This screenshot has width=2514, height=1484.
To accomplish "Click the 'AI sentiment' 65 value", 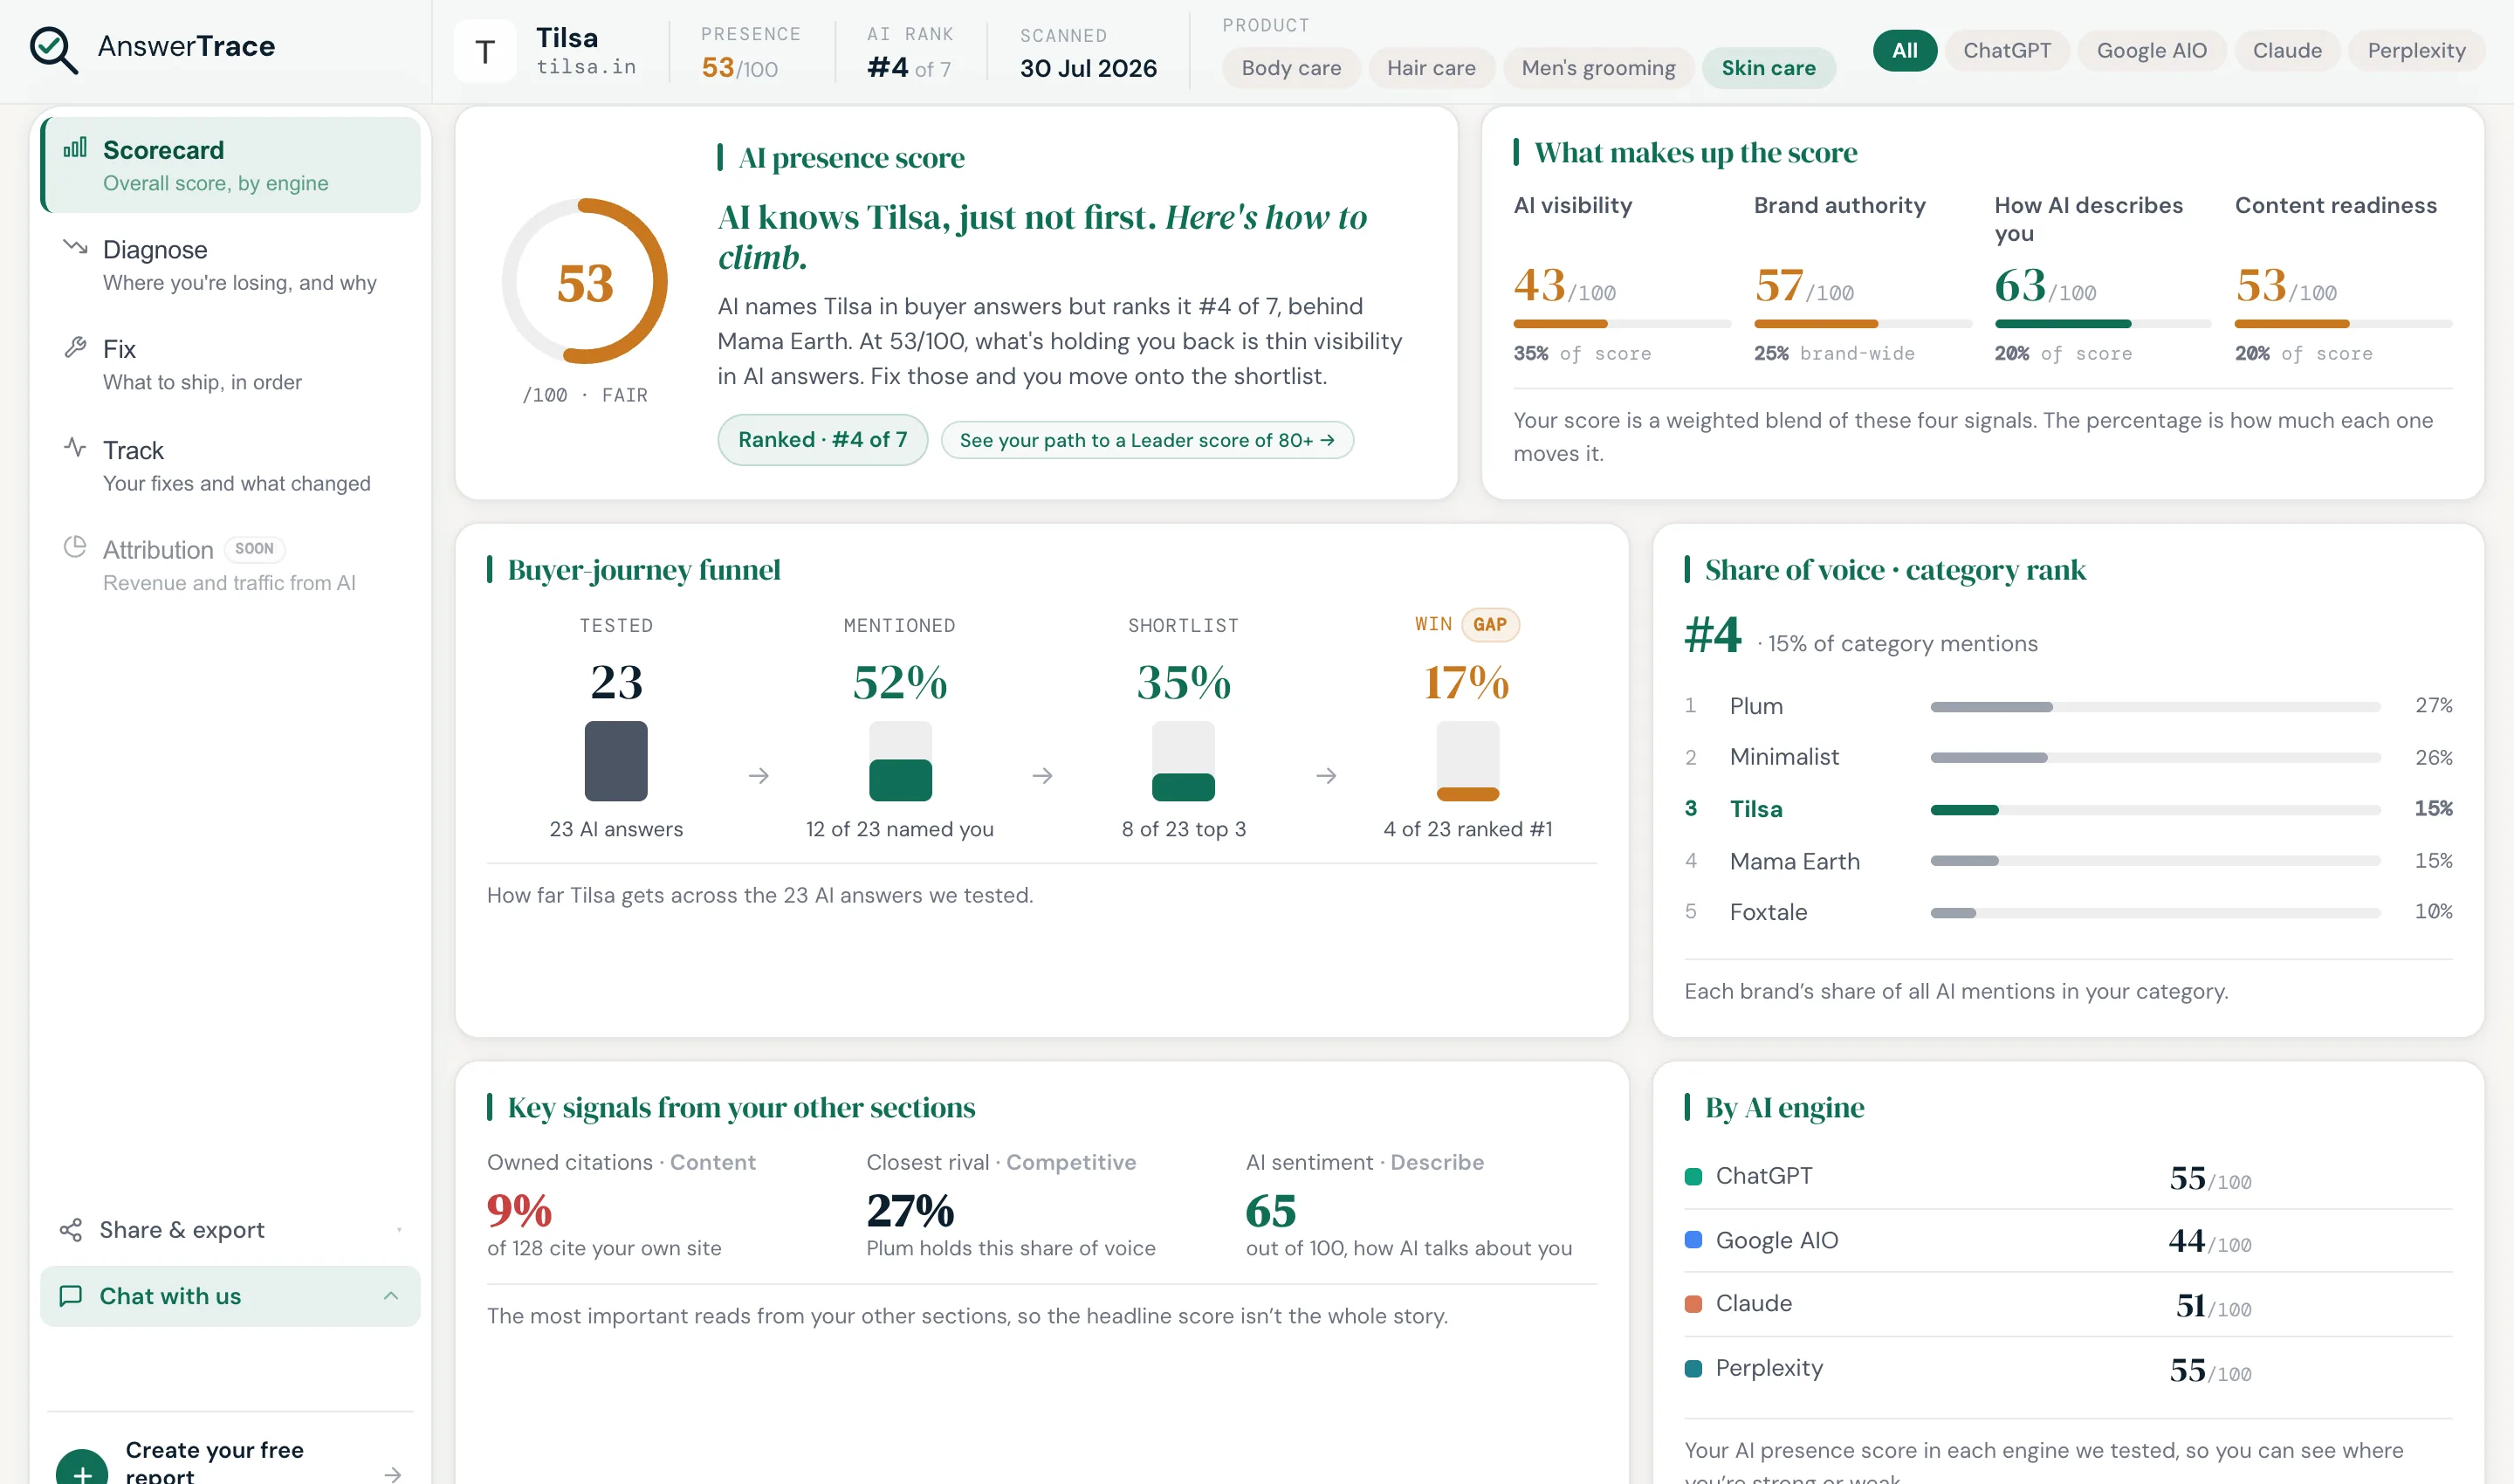I will 1270,1211.
